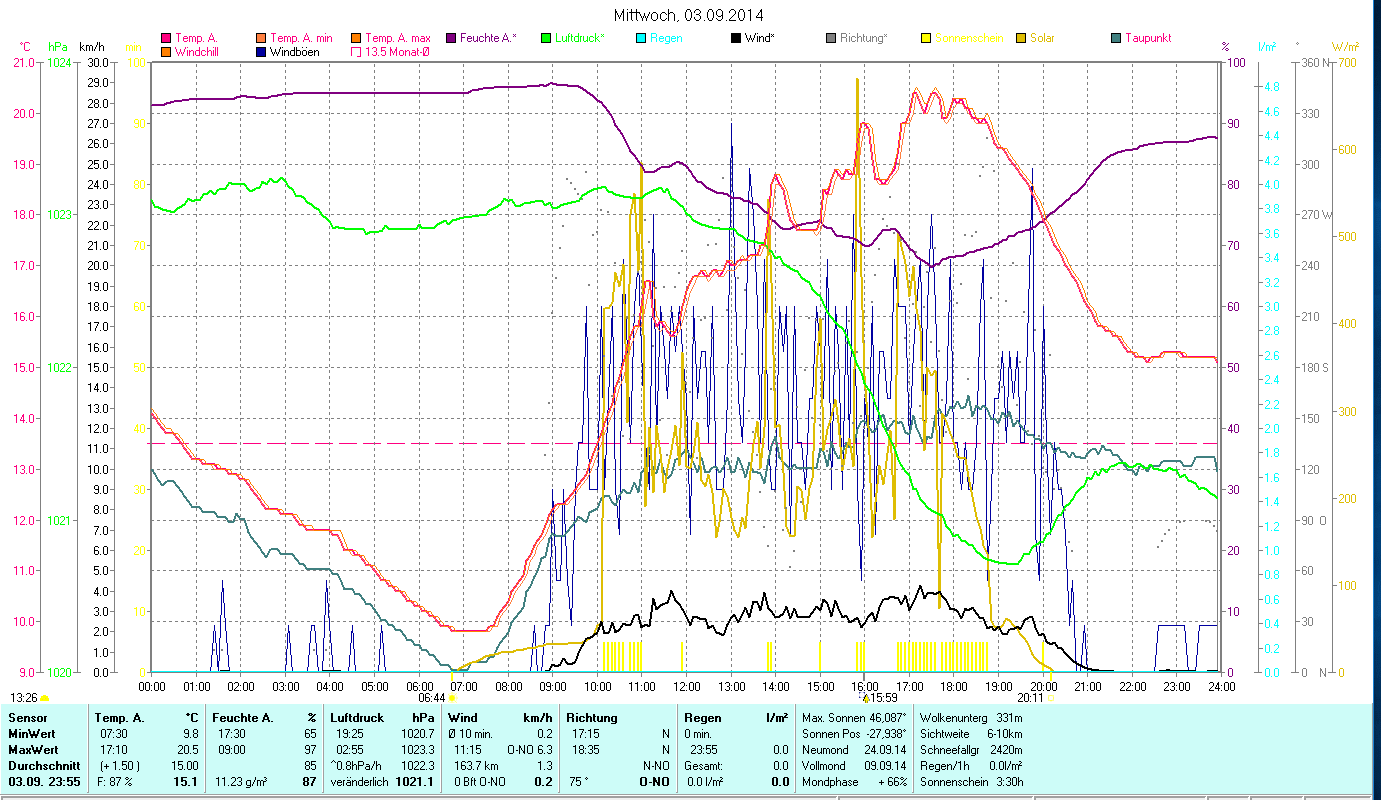Click the Solar legend swatch

coord(1021,38)
